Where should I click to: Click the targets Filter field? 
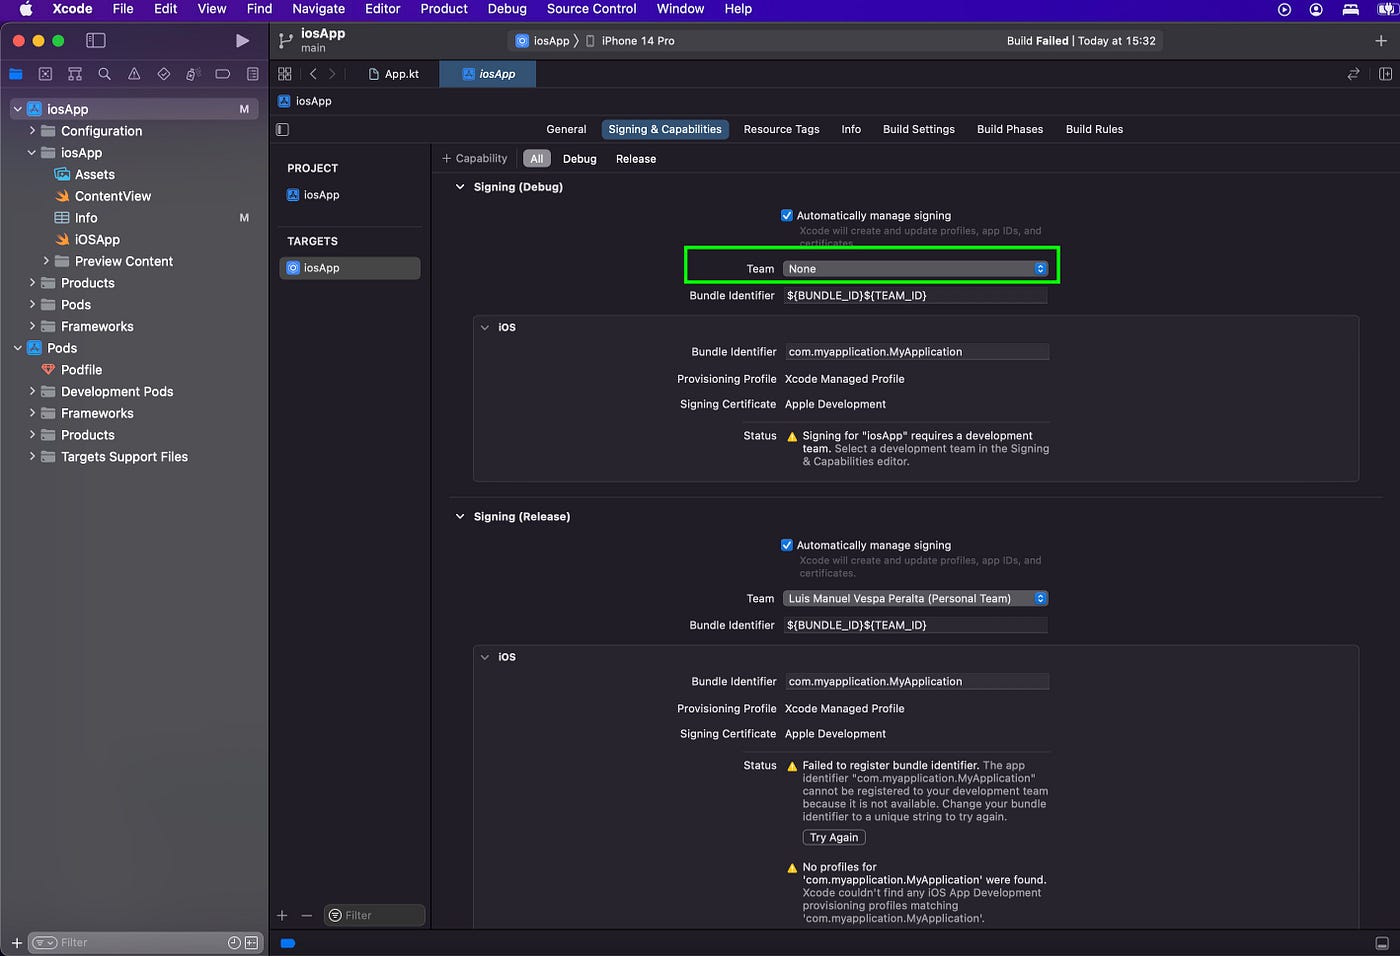pyautogui.click(x=375, y=915)
